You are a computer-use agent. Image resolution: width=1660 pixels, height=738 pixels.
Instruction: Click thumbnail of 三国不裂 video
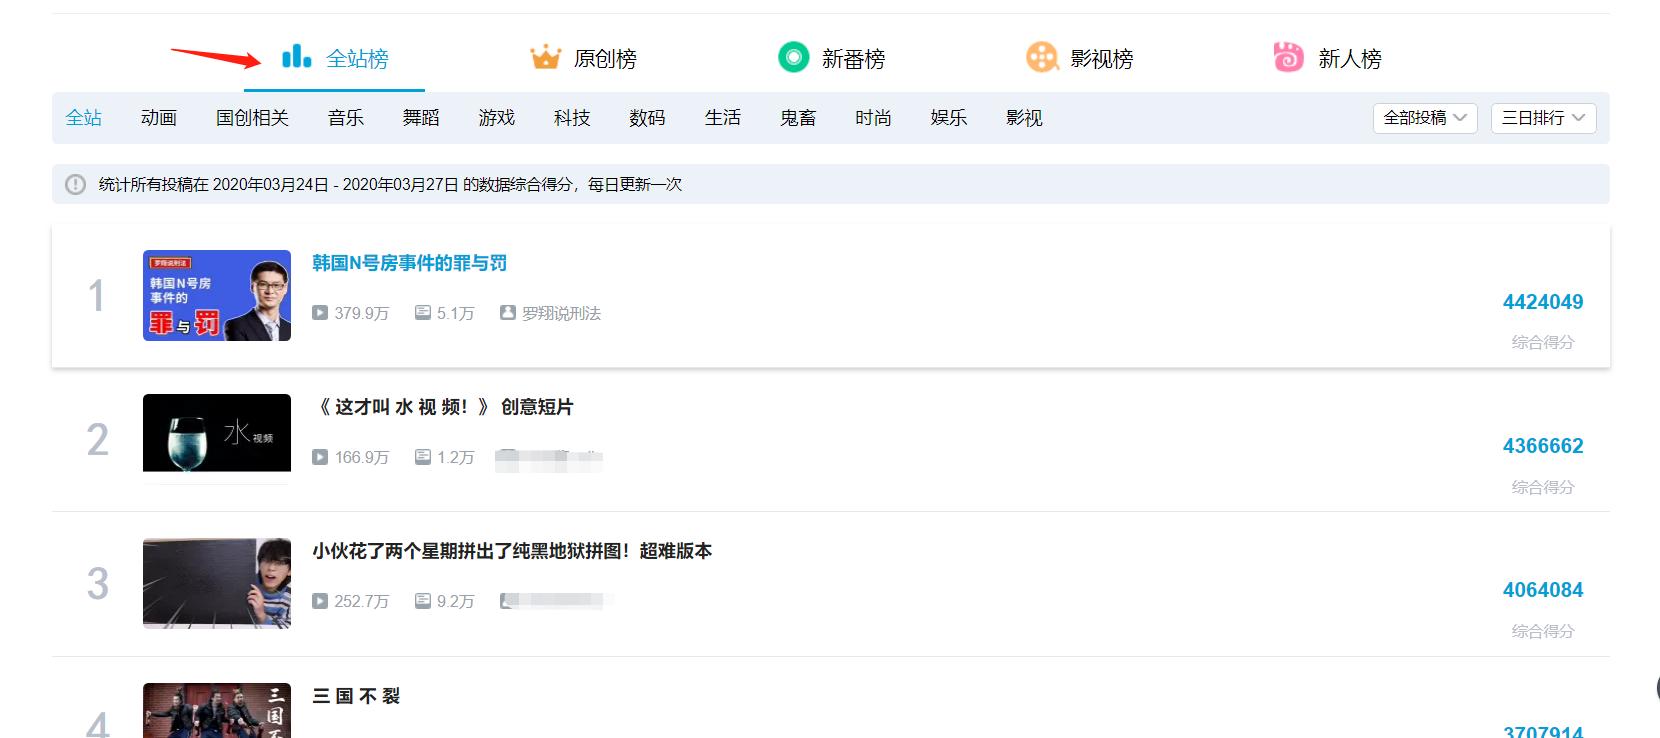tap(217, 710)
